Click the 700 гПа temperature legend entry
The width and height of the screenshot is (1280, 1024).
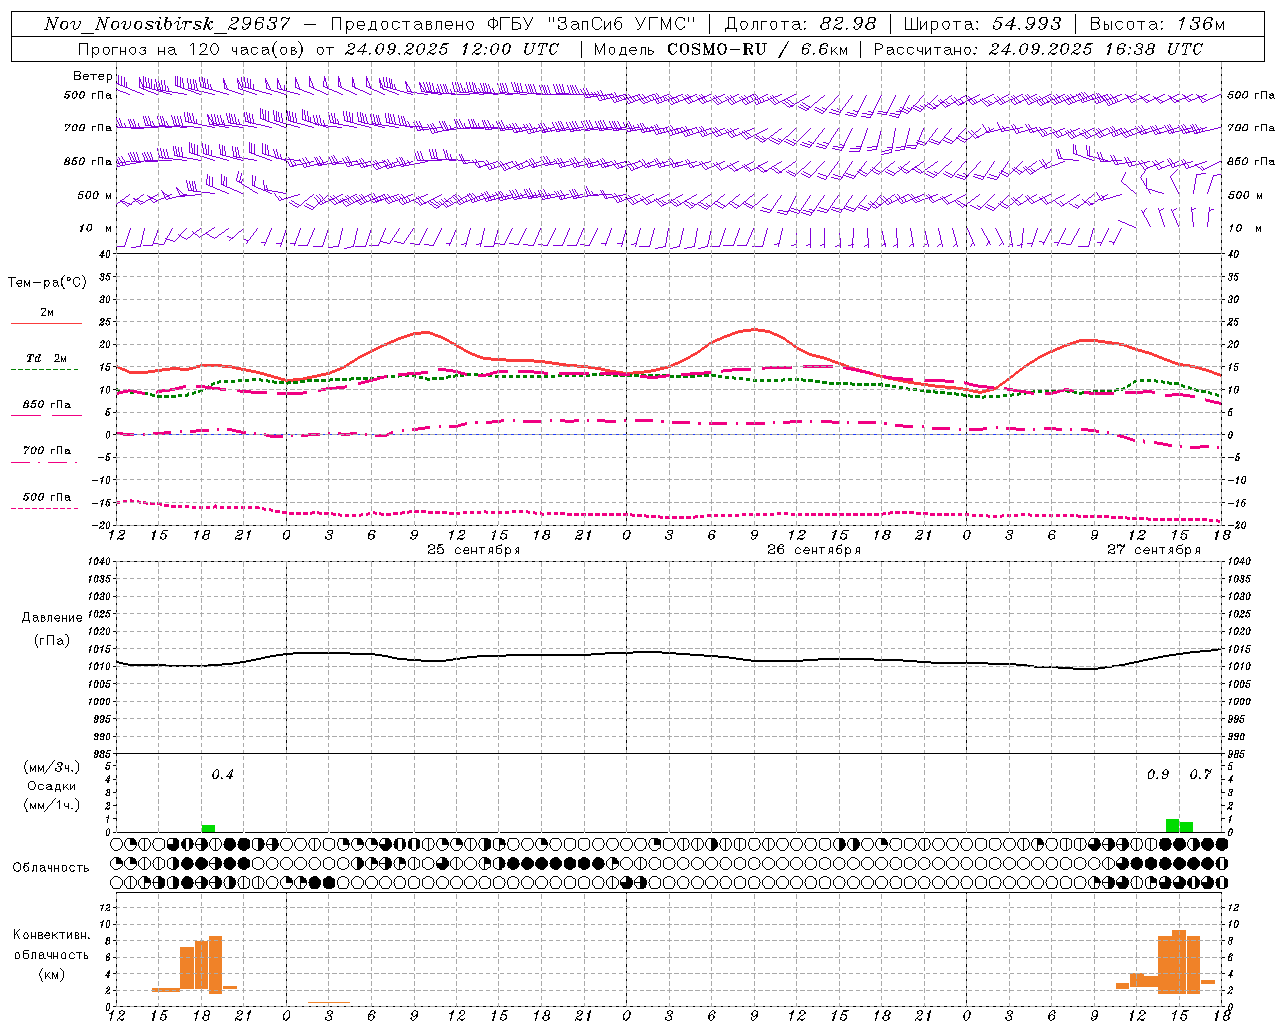point(46,451)
